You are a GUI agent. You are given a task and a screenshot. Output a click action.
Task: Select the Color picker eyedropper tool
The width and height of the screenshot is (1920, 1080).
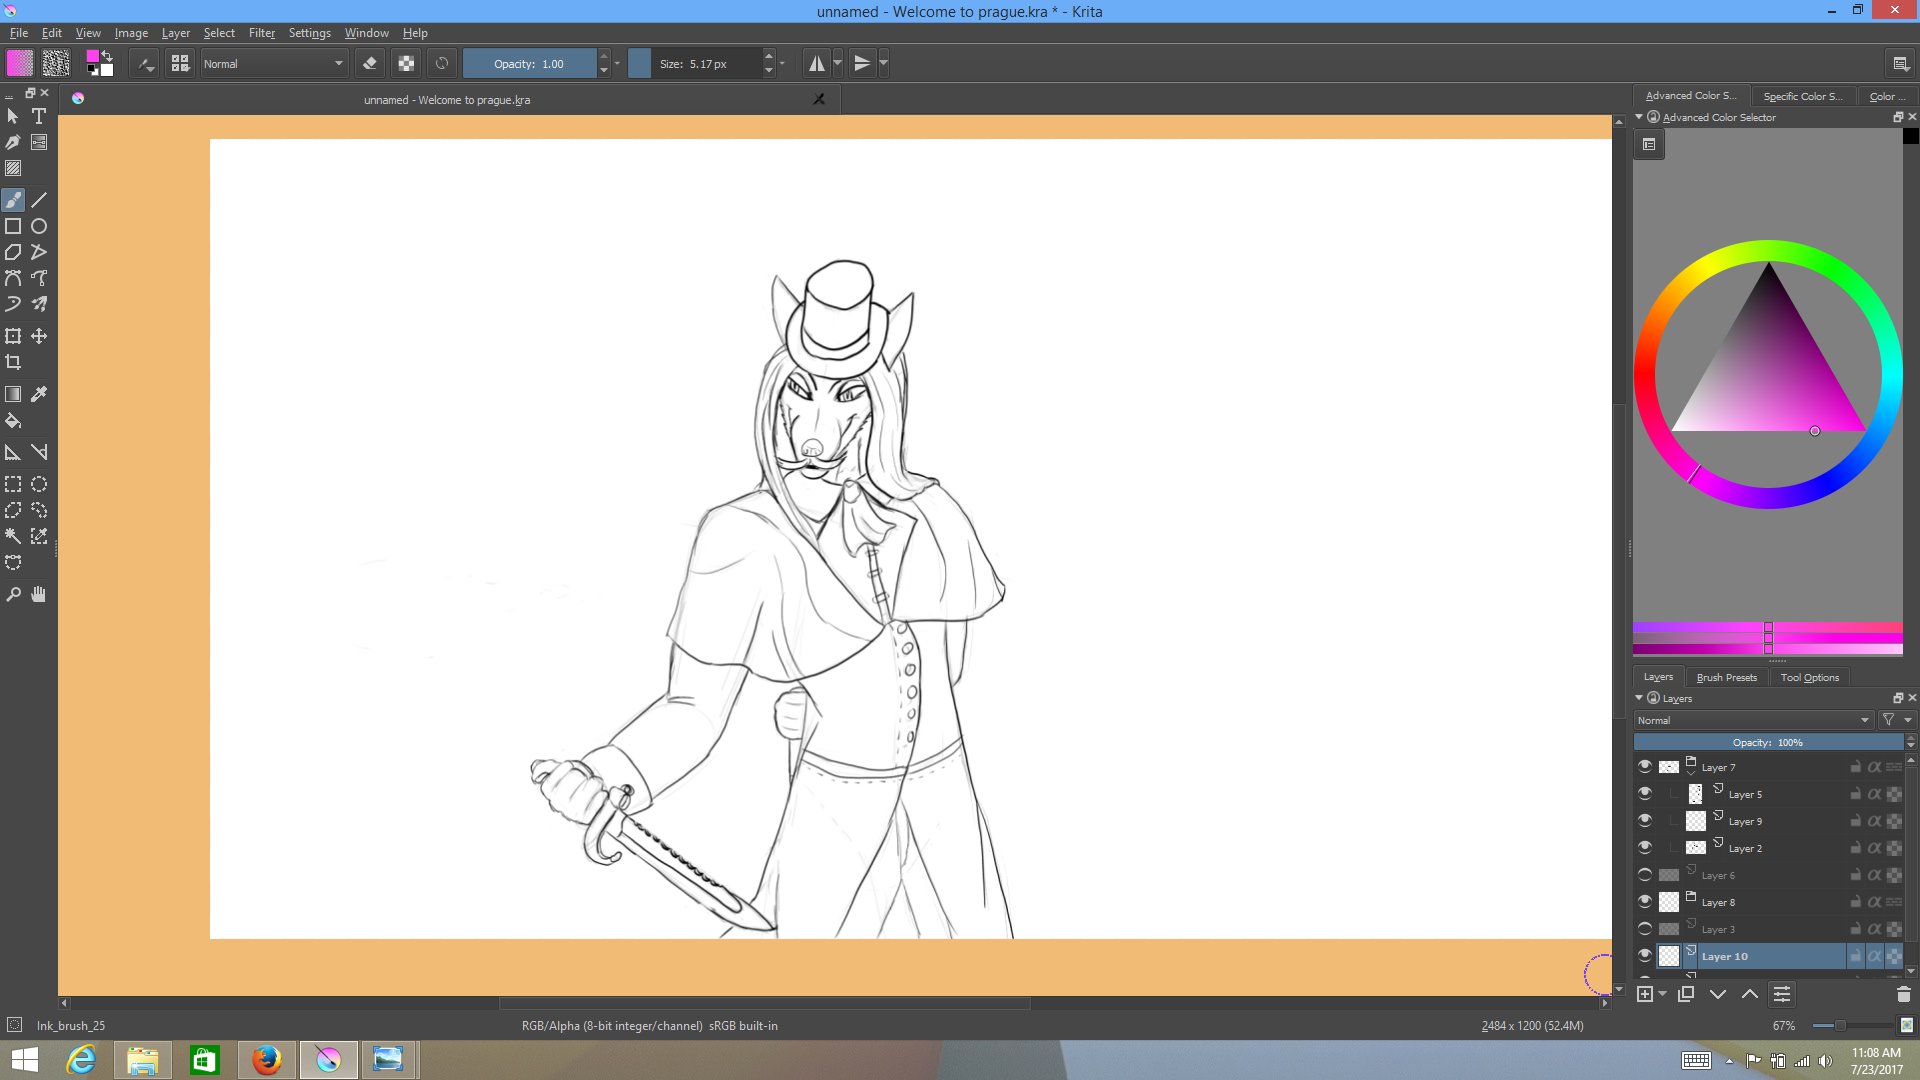pyautogui.click(x=39, y=394)
